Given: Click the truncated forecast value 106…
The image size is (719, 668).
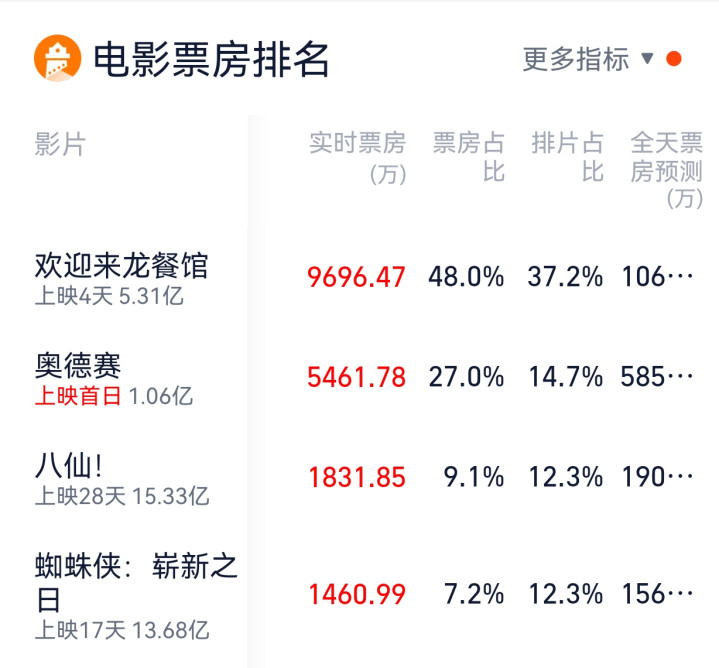Looking at the screenshot, I should [657, 277].
